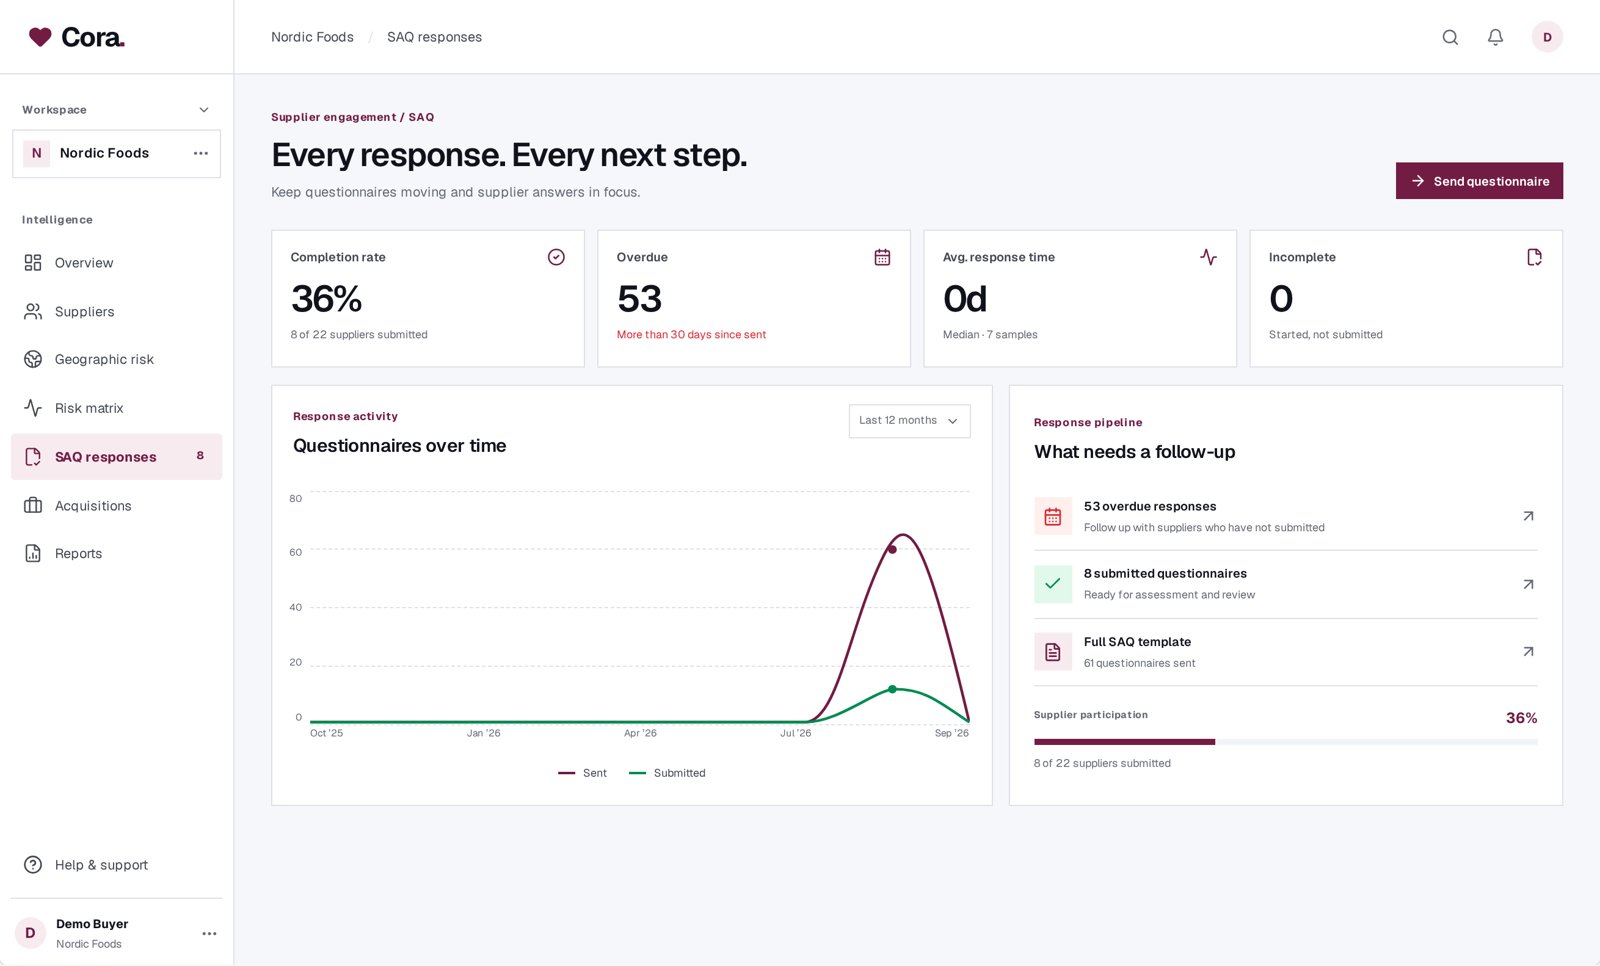Open the 8 submitted questionnaires arrow
This screenshot has width=1600, height=966.
(x=1528, y=584)
